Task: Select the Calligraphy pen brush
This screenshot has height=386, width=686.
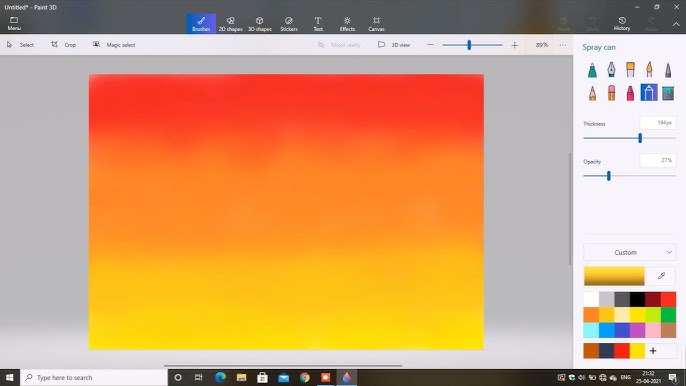Action: pos(611,70)
